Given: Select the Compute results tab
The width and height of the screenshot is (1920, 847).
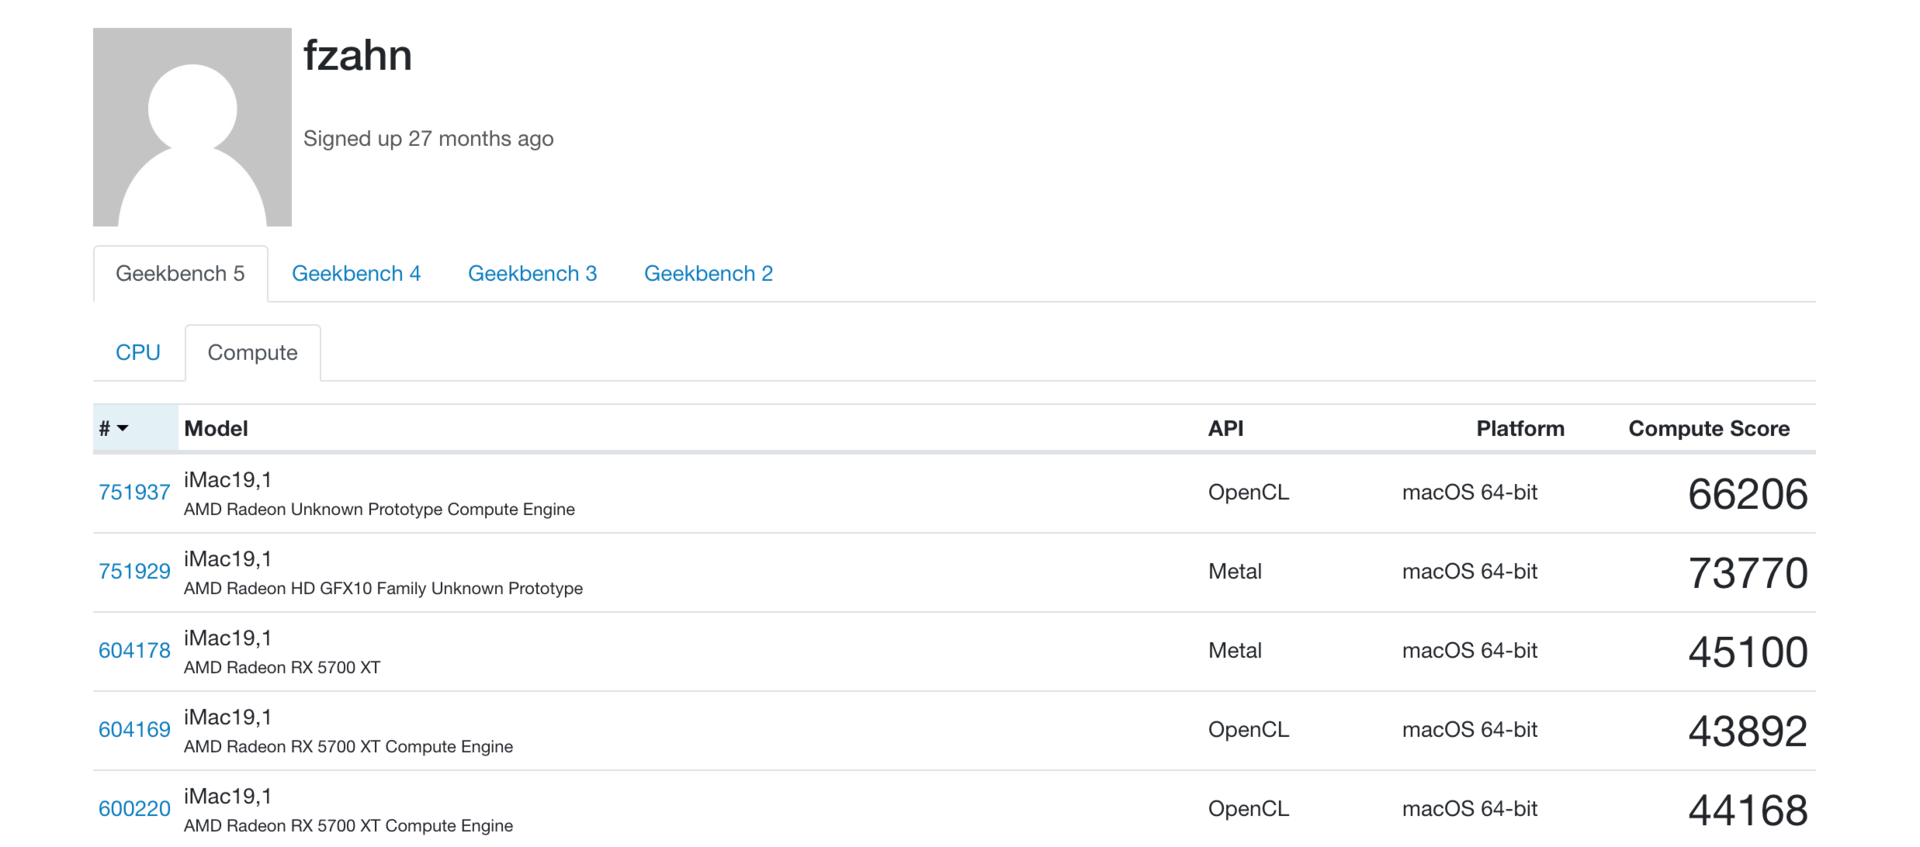Looking at the screenshot, I should pyautogui.click(x=252, y=353).
